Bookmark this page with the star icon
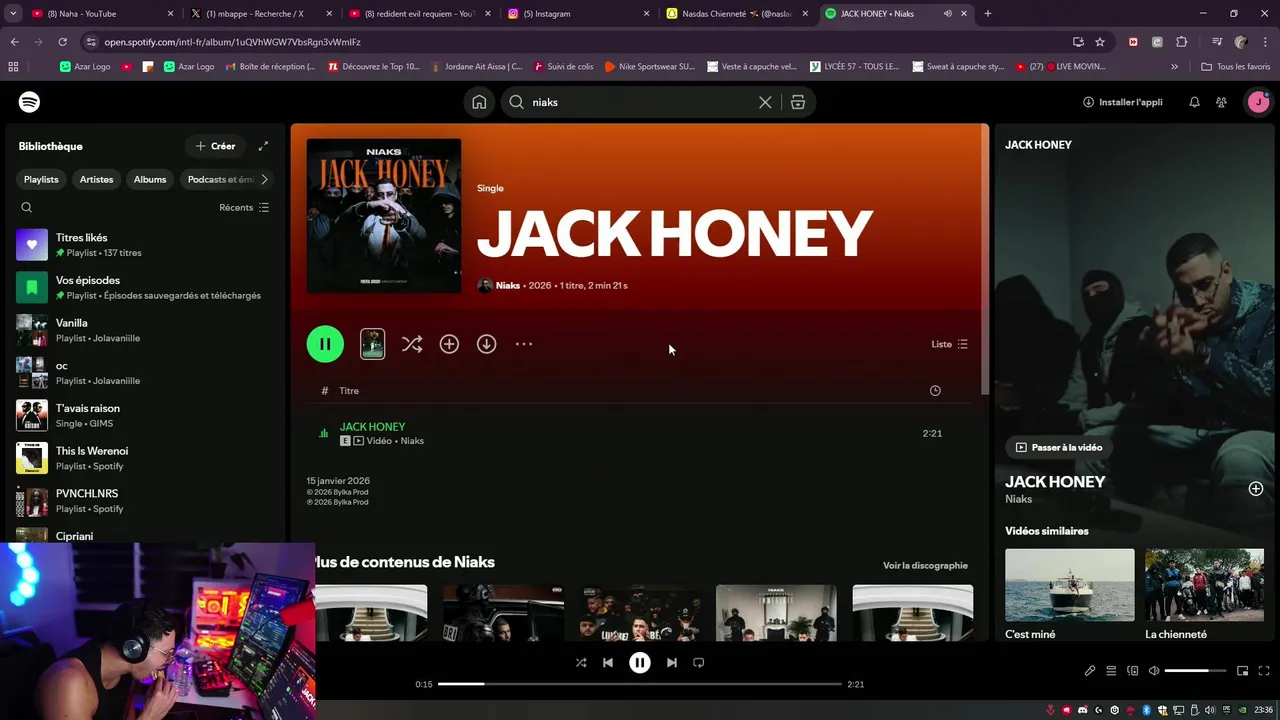This screenshot has height=720, width=1280. point(1100,42)
